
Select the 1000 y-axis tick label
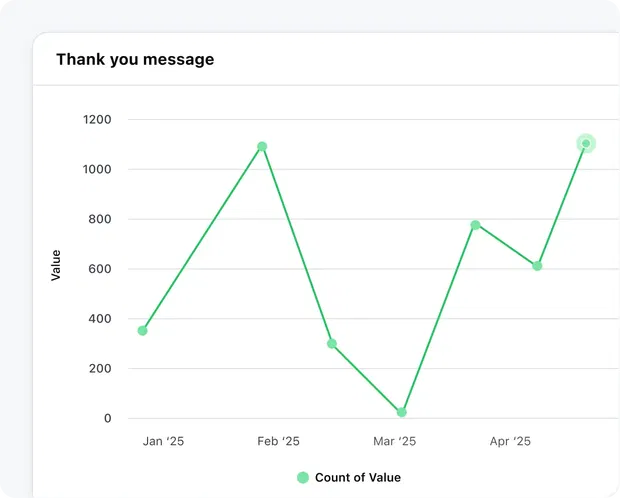97,170
